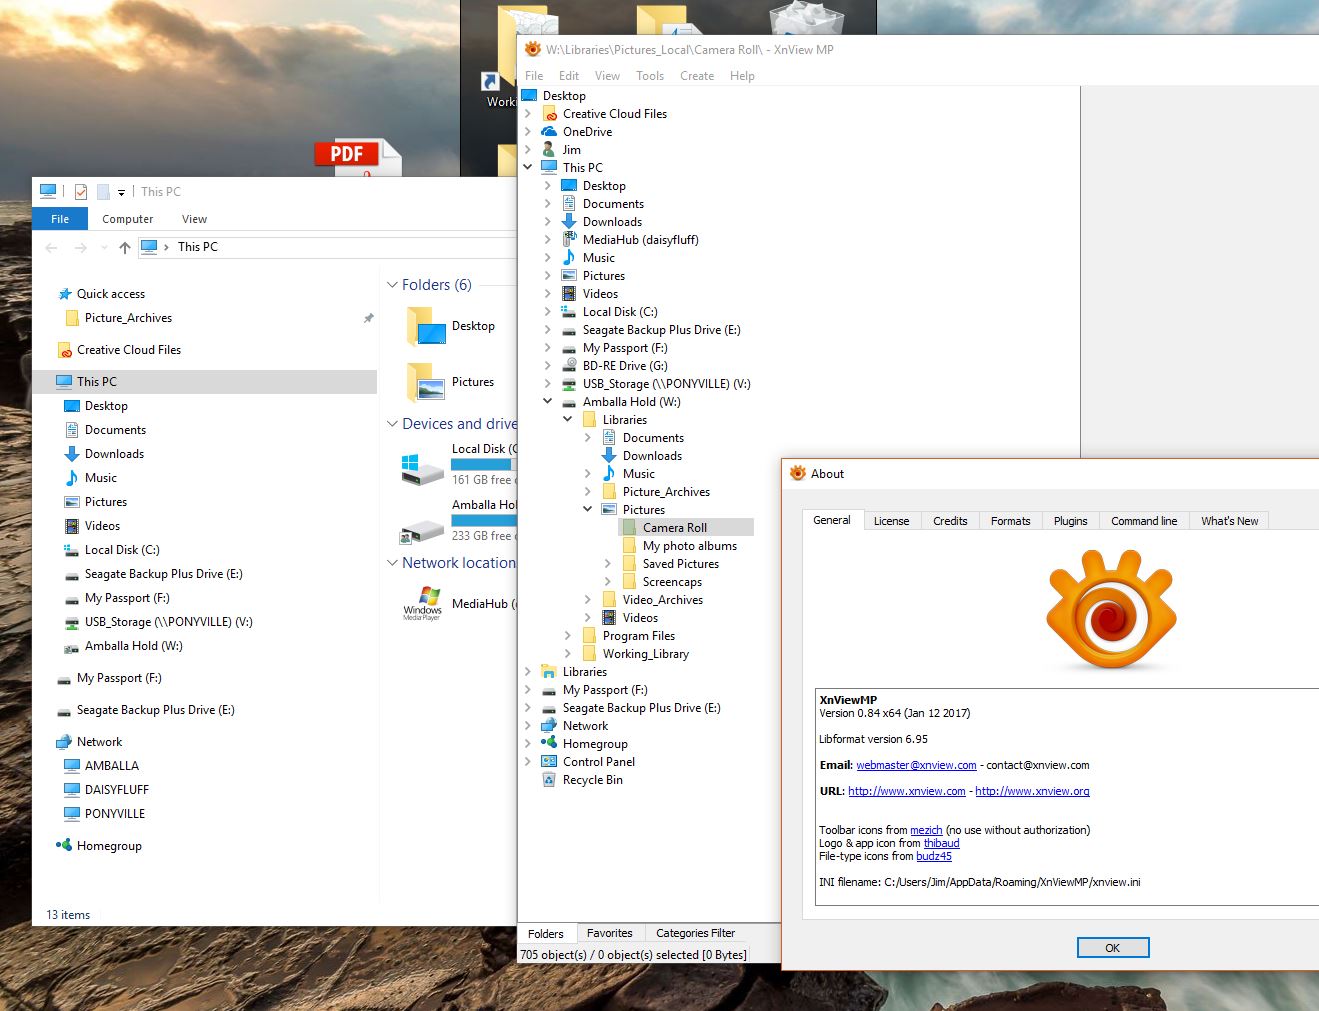
Task: Select the Screencaps folder in tree
Action: point(672,582)
